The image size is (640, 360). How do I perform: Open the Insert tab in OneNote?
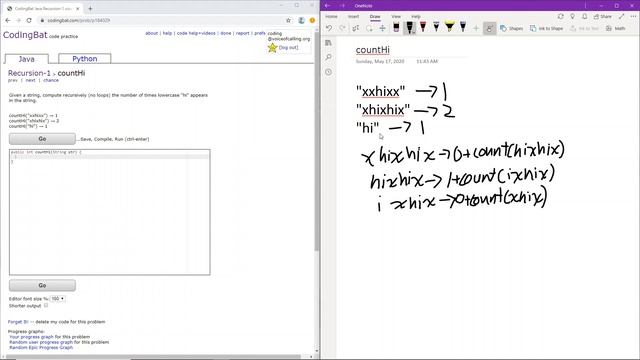[353, 16]
